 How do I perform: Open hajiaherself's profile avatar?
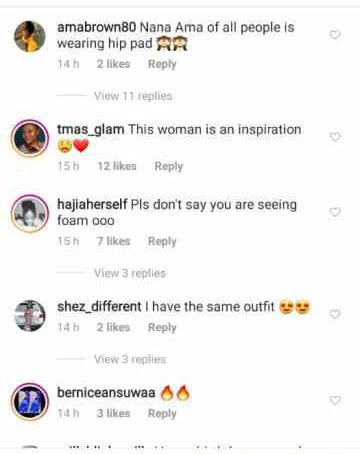[30, 213]
